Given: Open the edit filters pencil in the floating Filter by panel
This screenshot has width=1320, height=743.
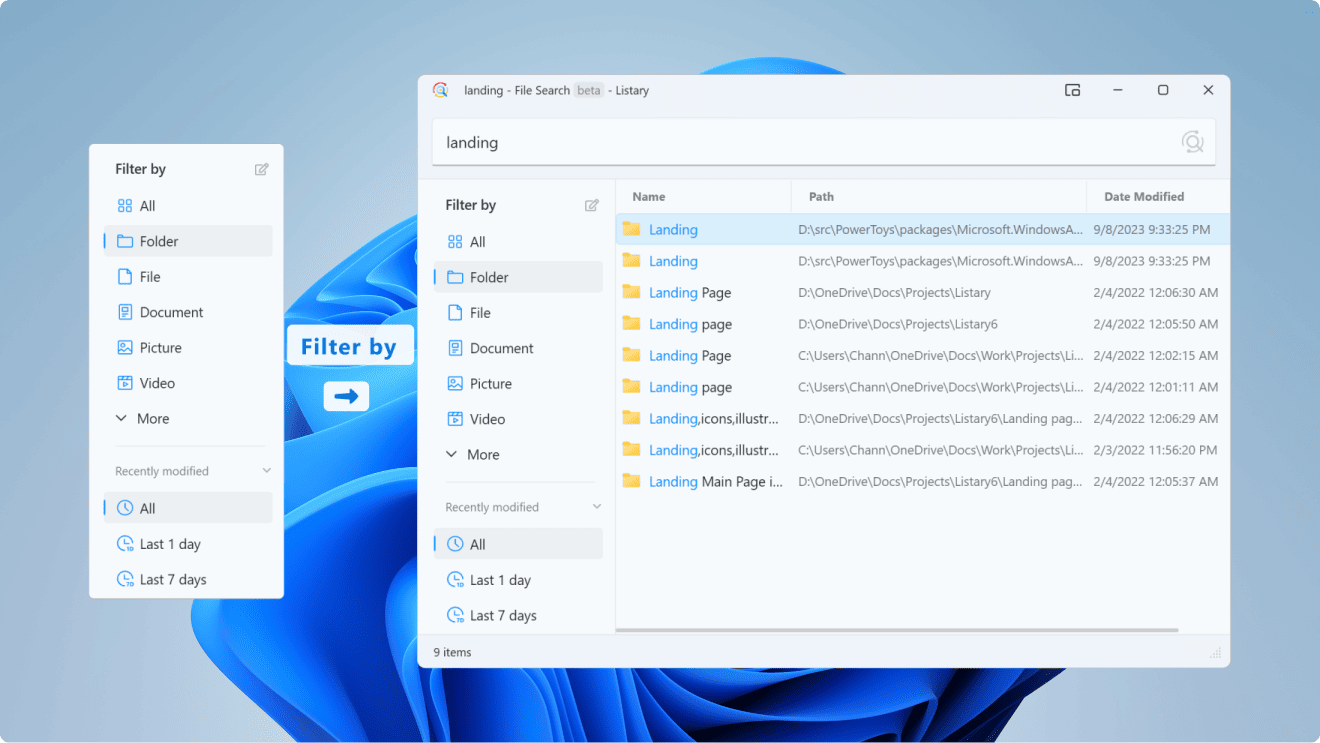Looking at the screenshot, I should coord(262,169).
